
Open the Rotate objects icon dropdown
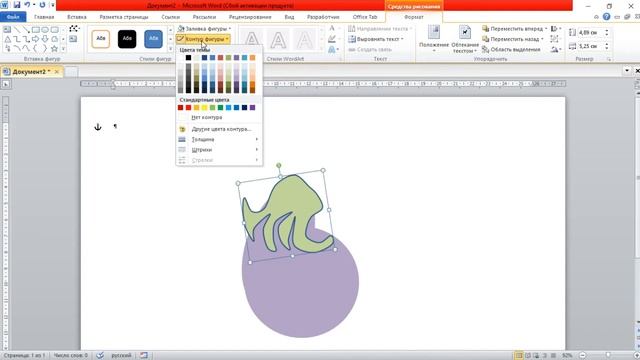(x=555, y=49)
